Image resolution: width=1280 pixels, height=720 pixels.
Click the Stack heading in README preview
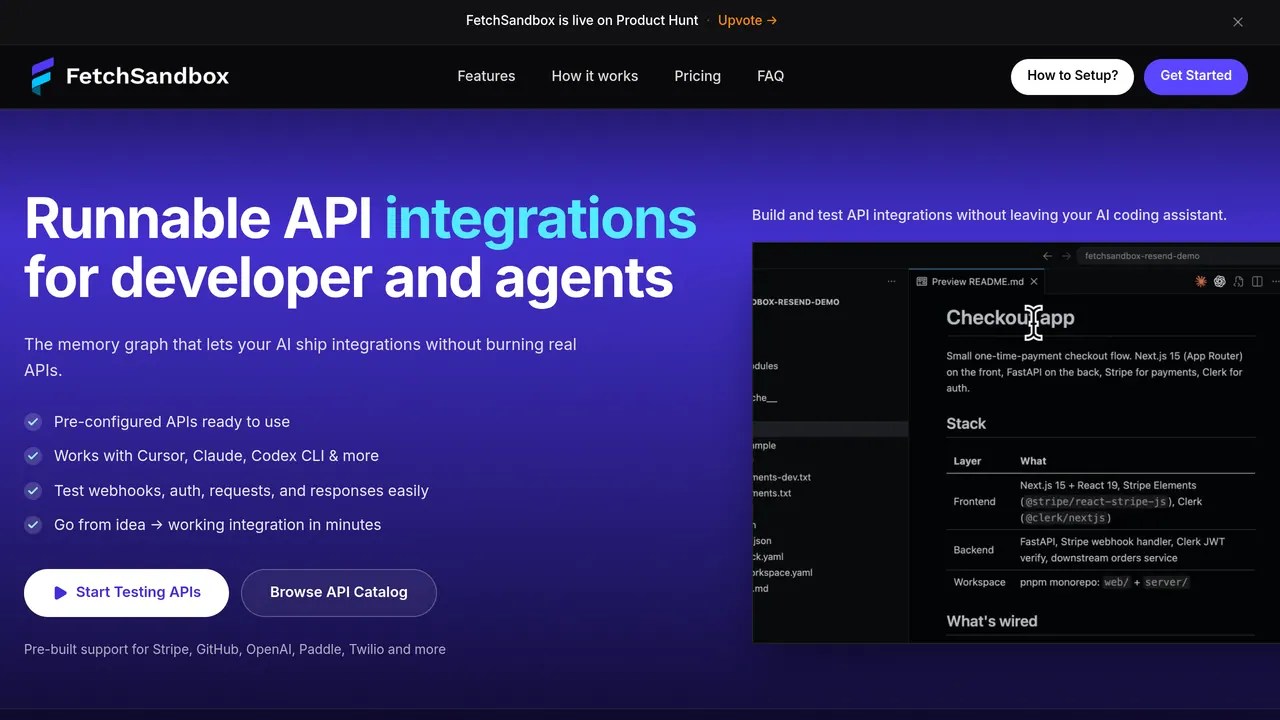(x=966, y=424)
